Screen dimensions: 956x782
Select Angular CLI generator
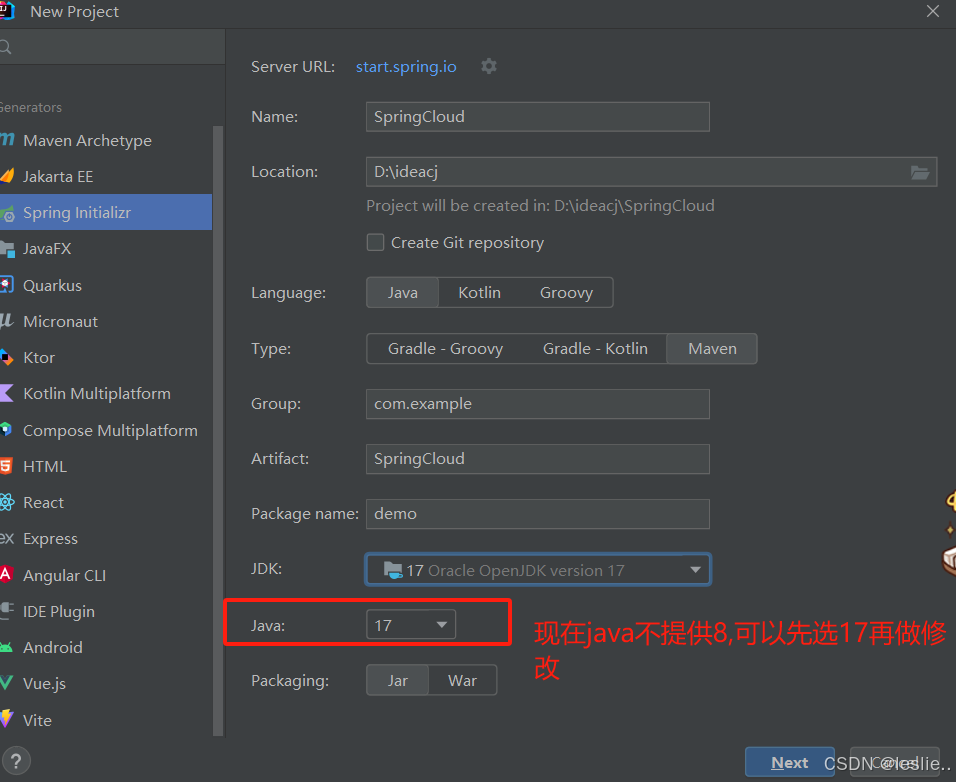tap(106, 575)
